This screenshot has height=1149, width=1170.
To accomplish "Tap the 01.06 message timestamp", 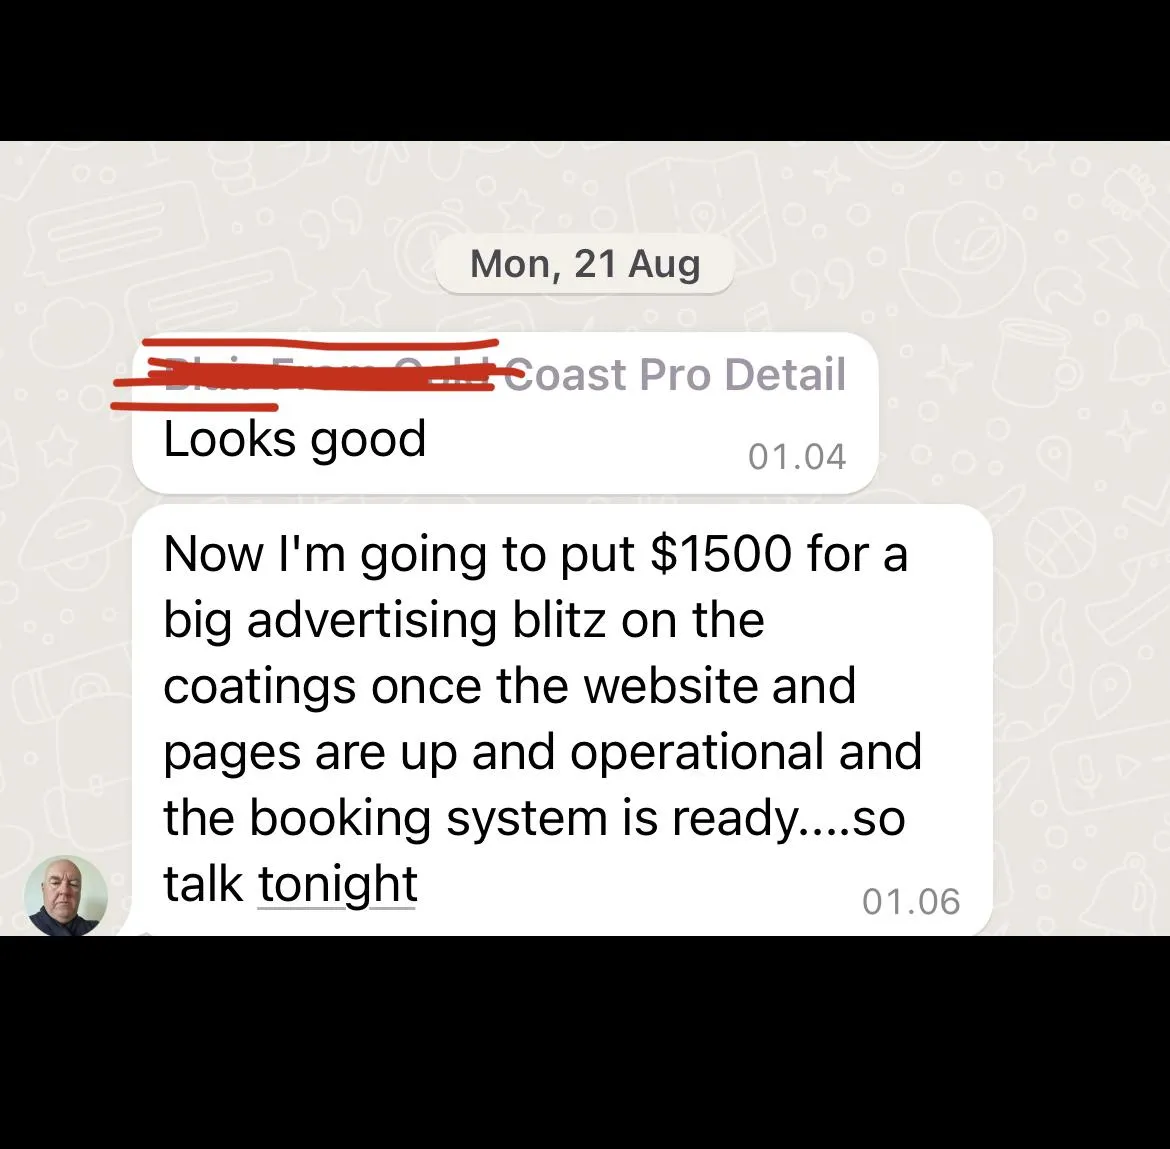I will click(911, 901).
